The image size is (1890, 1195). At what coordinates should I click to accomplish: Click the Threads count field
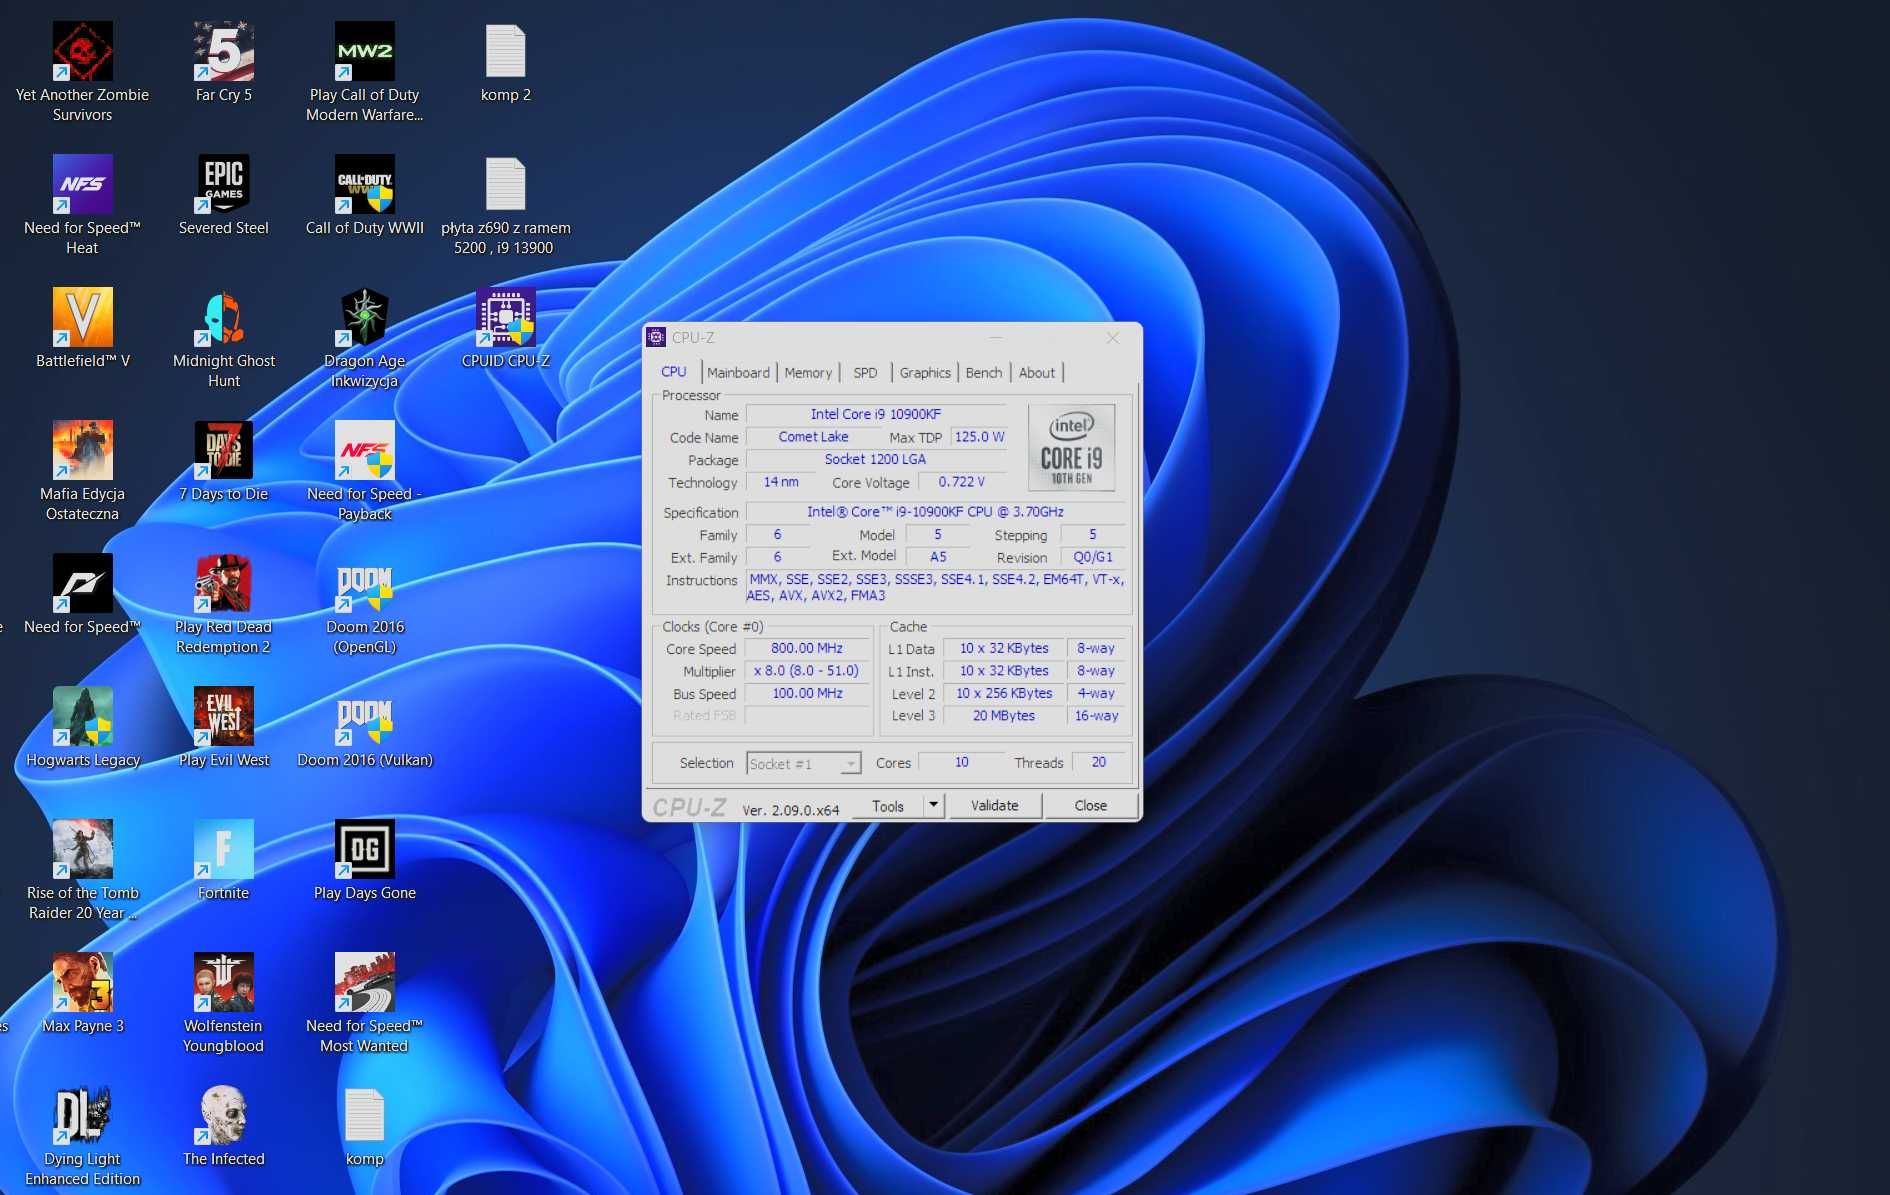pos(1098,762)
